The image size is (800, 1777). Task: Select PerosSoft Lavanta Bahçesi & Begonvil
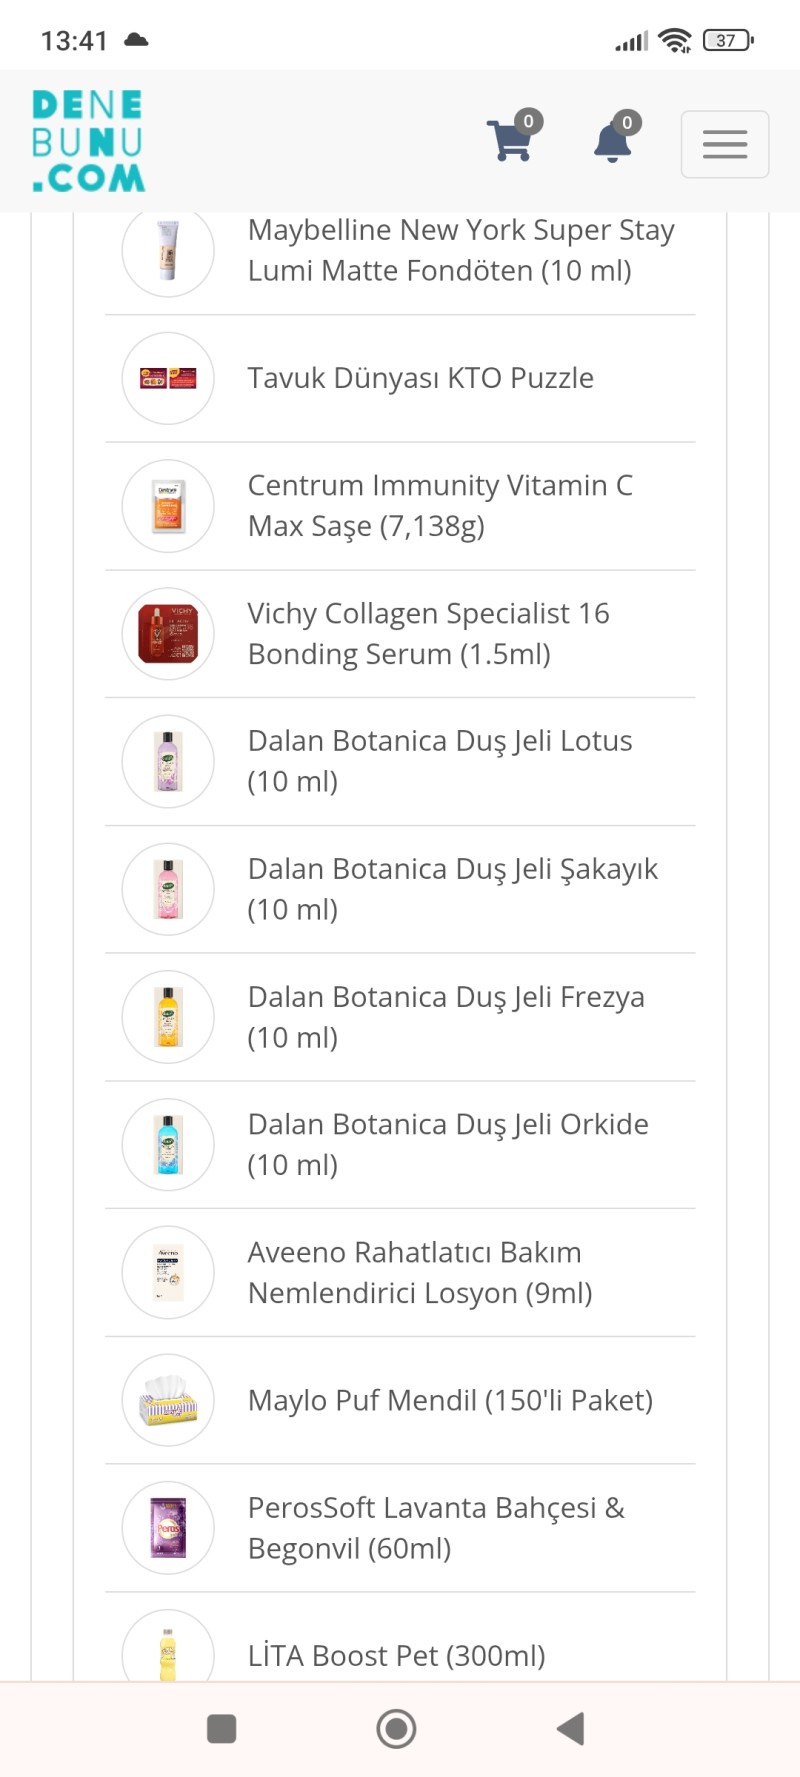[x=436, y=1527]
